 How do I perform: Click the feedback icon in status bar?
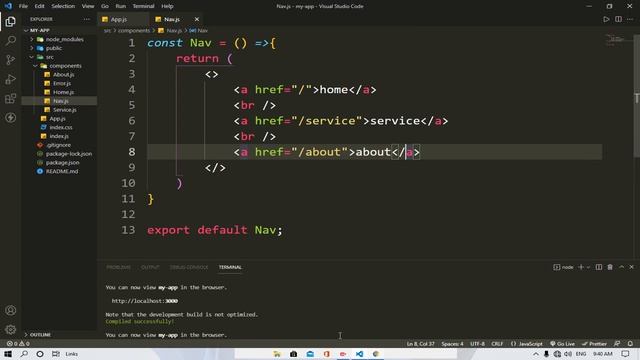tap(617, 344)
